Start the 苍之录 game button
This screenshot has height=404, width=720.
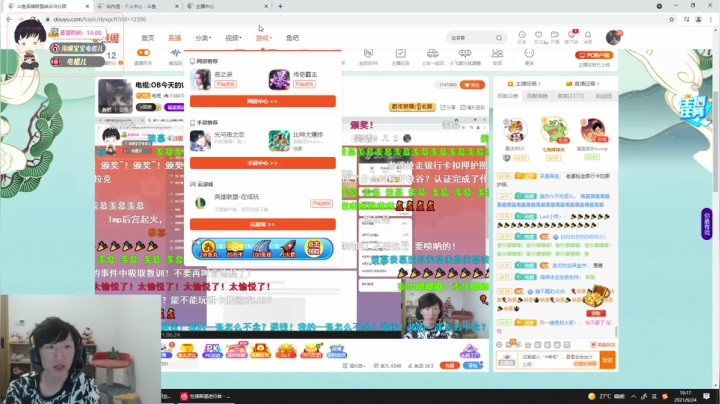click(x=225, y=84)
